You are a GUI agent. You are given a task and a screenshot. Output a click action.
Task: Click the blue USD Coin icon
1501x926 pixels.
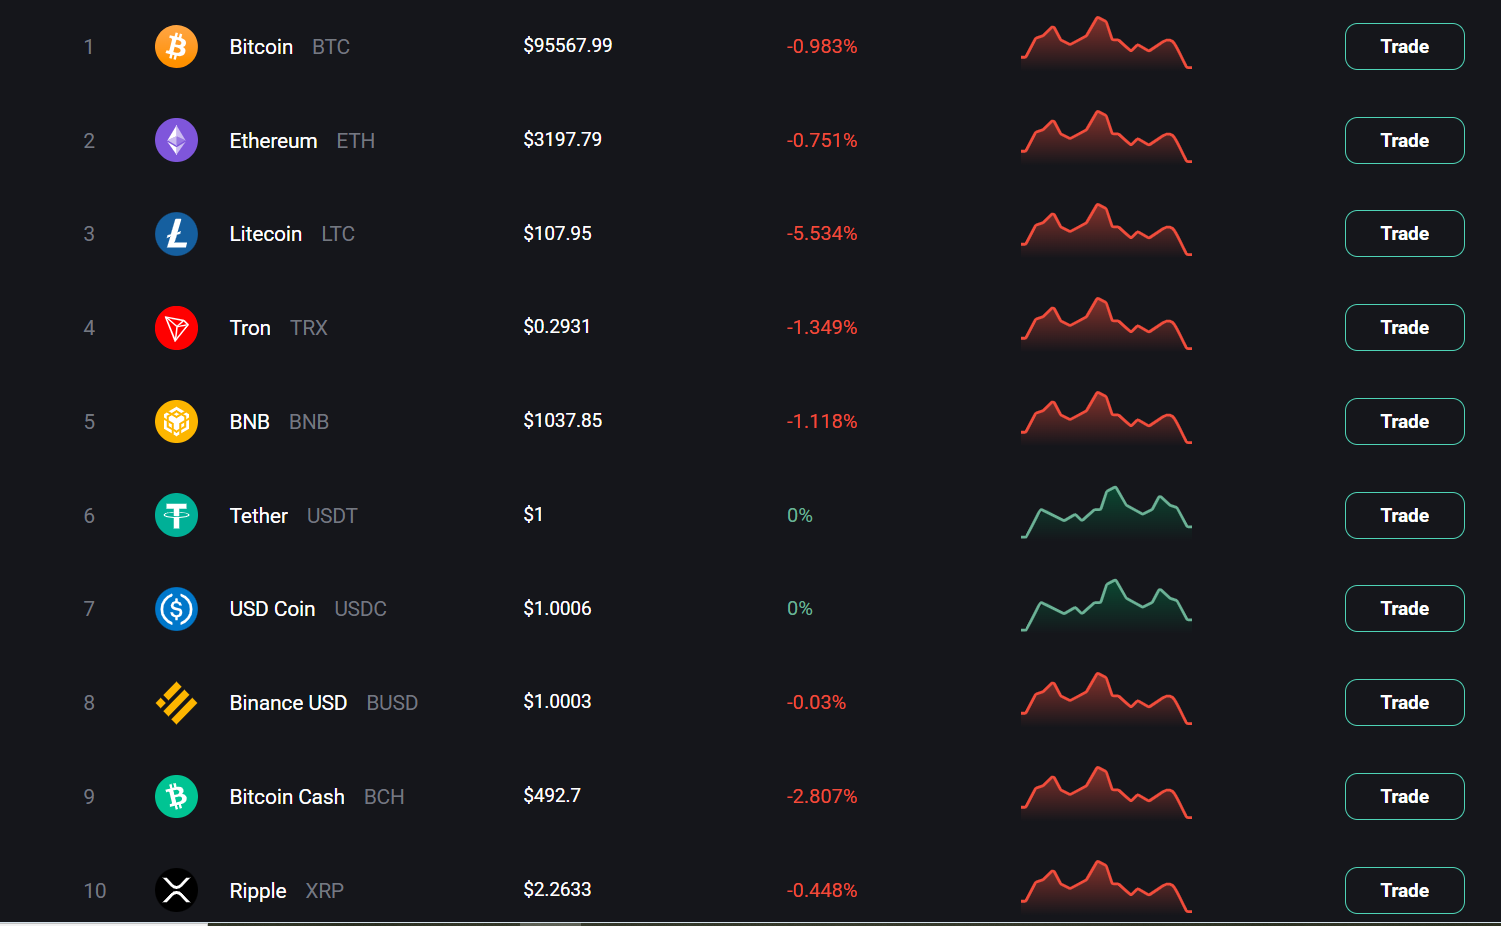[x=176, y=609]
